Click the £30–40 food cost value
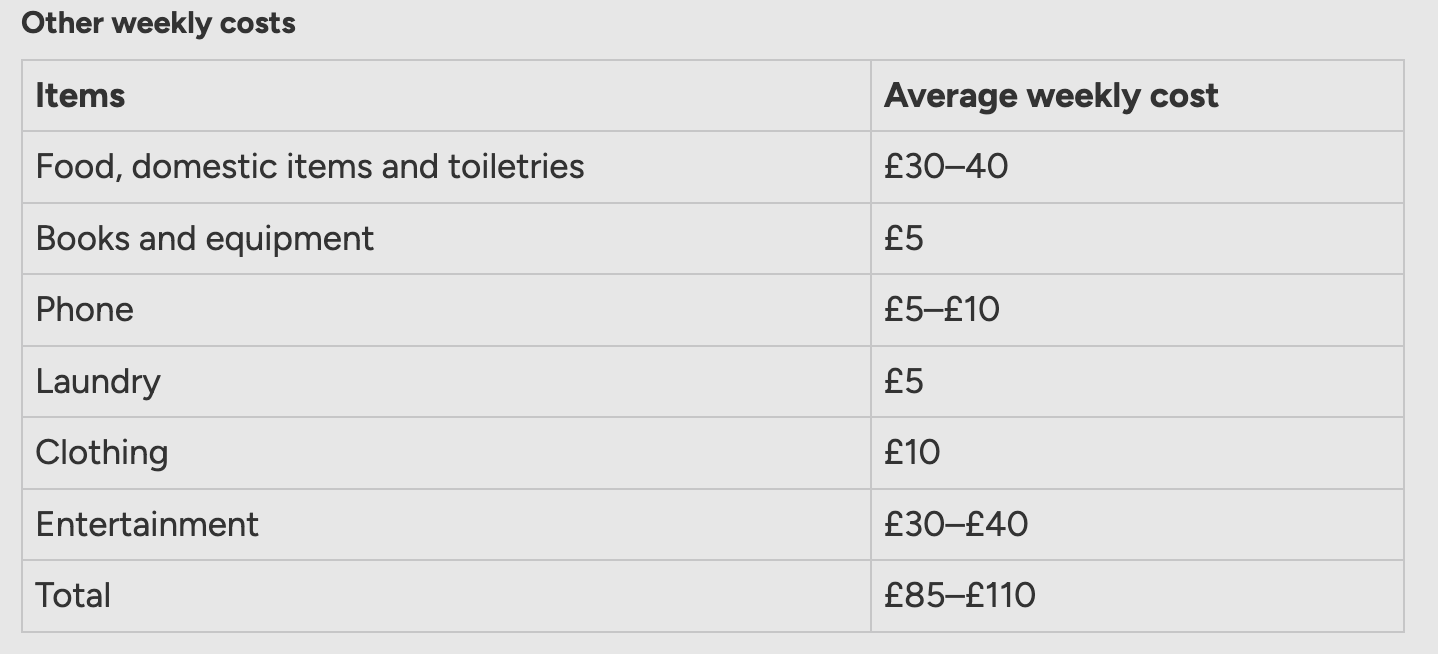 click(x=946, y=166)
